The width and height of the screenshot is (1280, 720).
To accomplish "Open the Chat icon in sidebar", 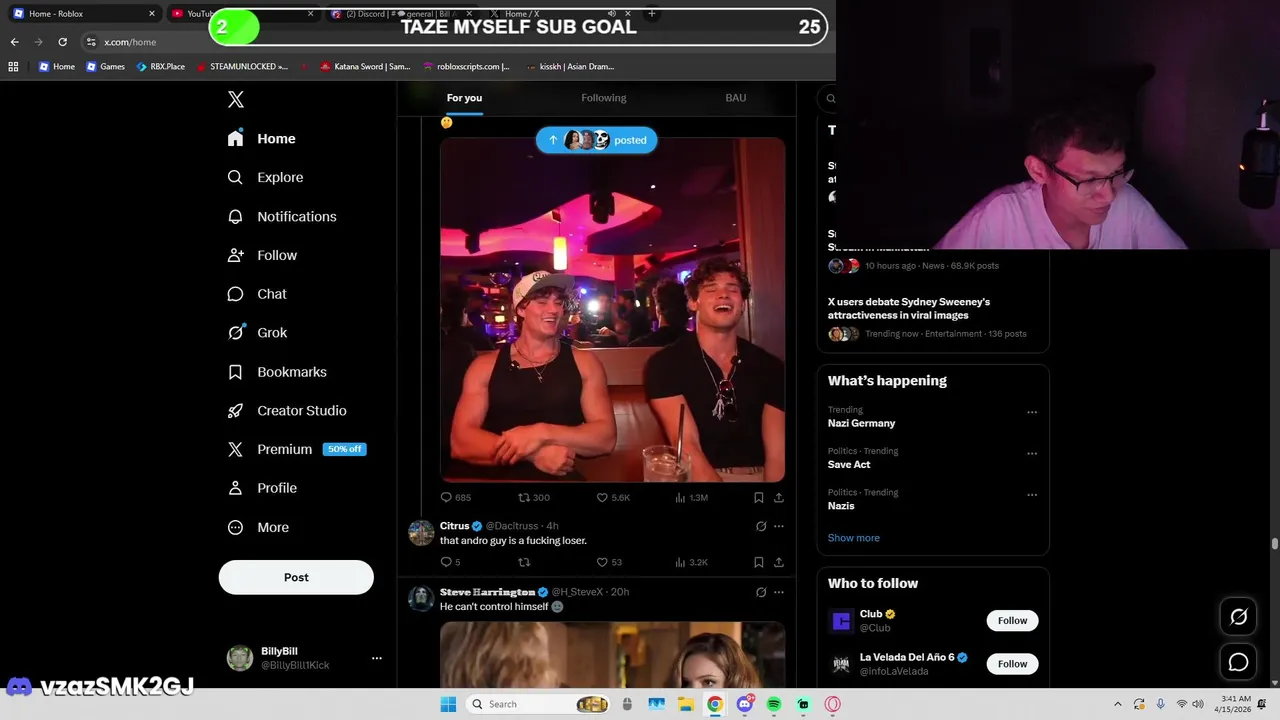I will tap(235, 294).
